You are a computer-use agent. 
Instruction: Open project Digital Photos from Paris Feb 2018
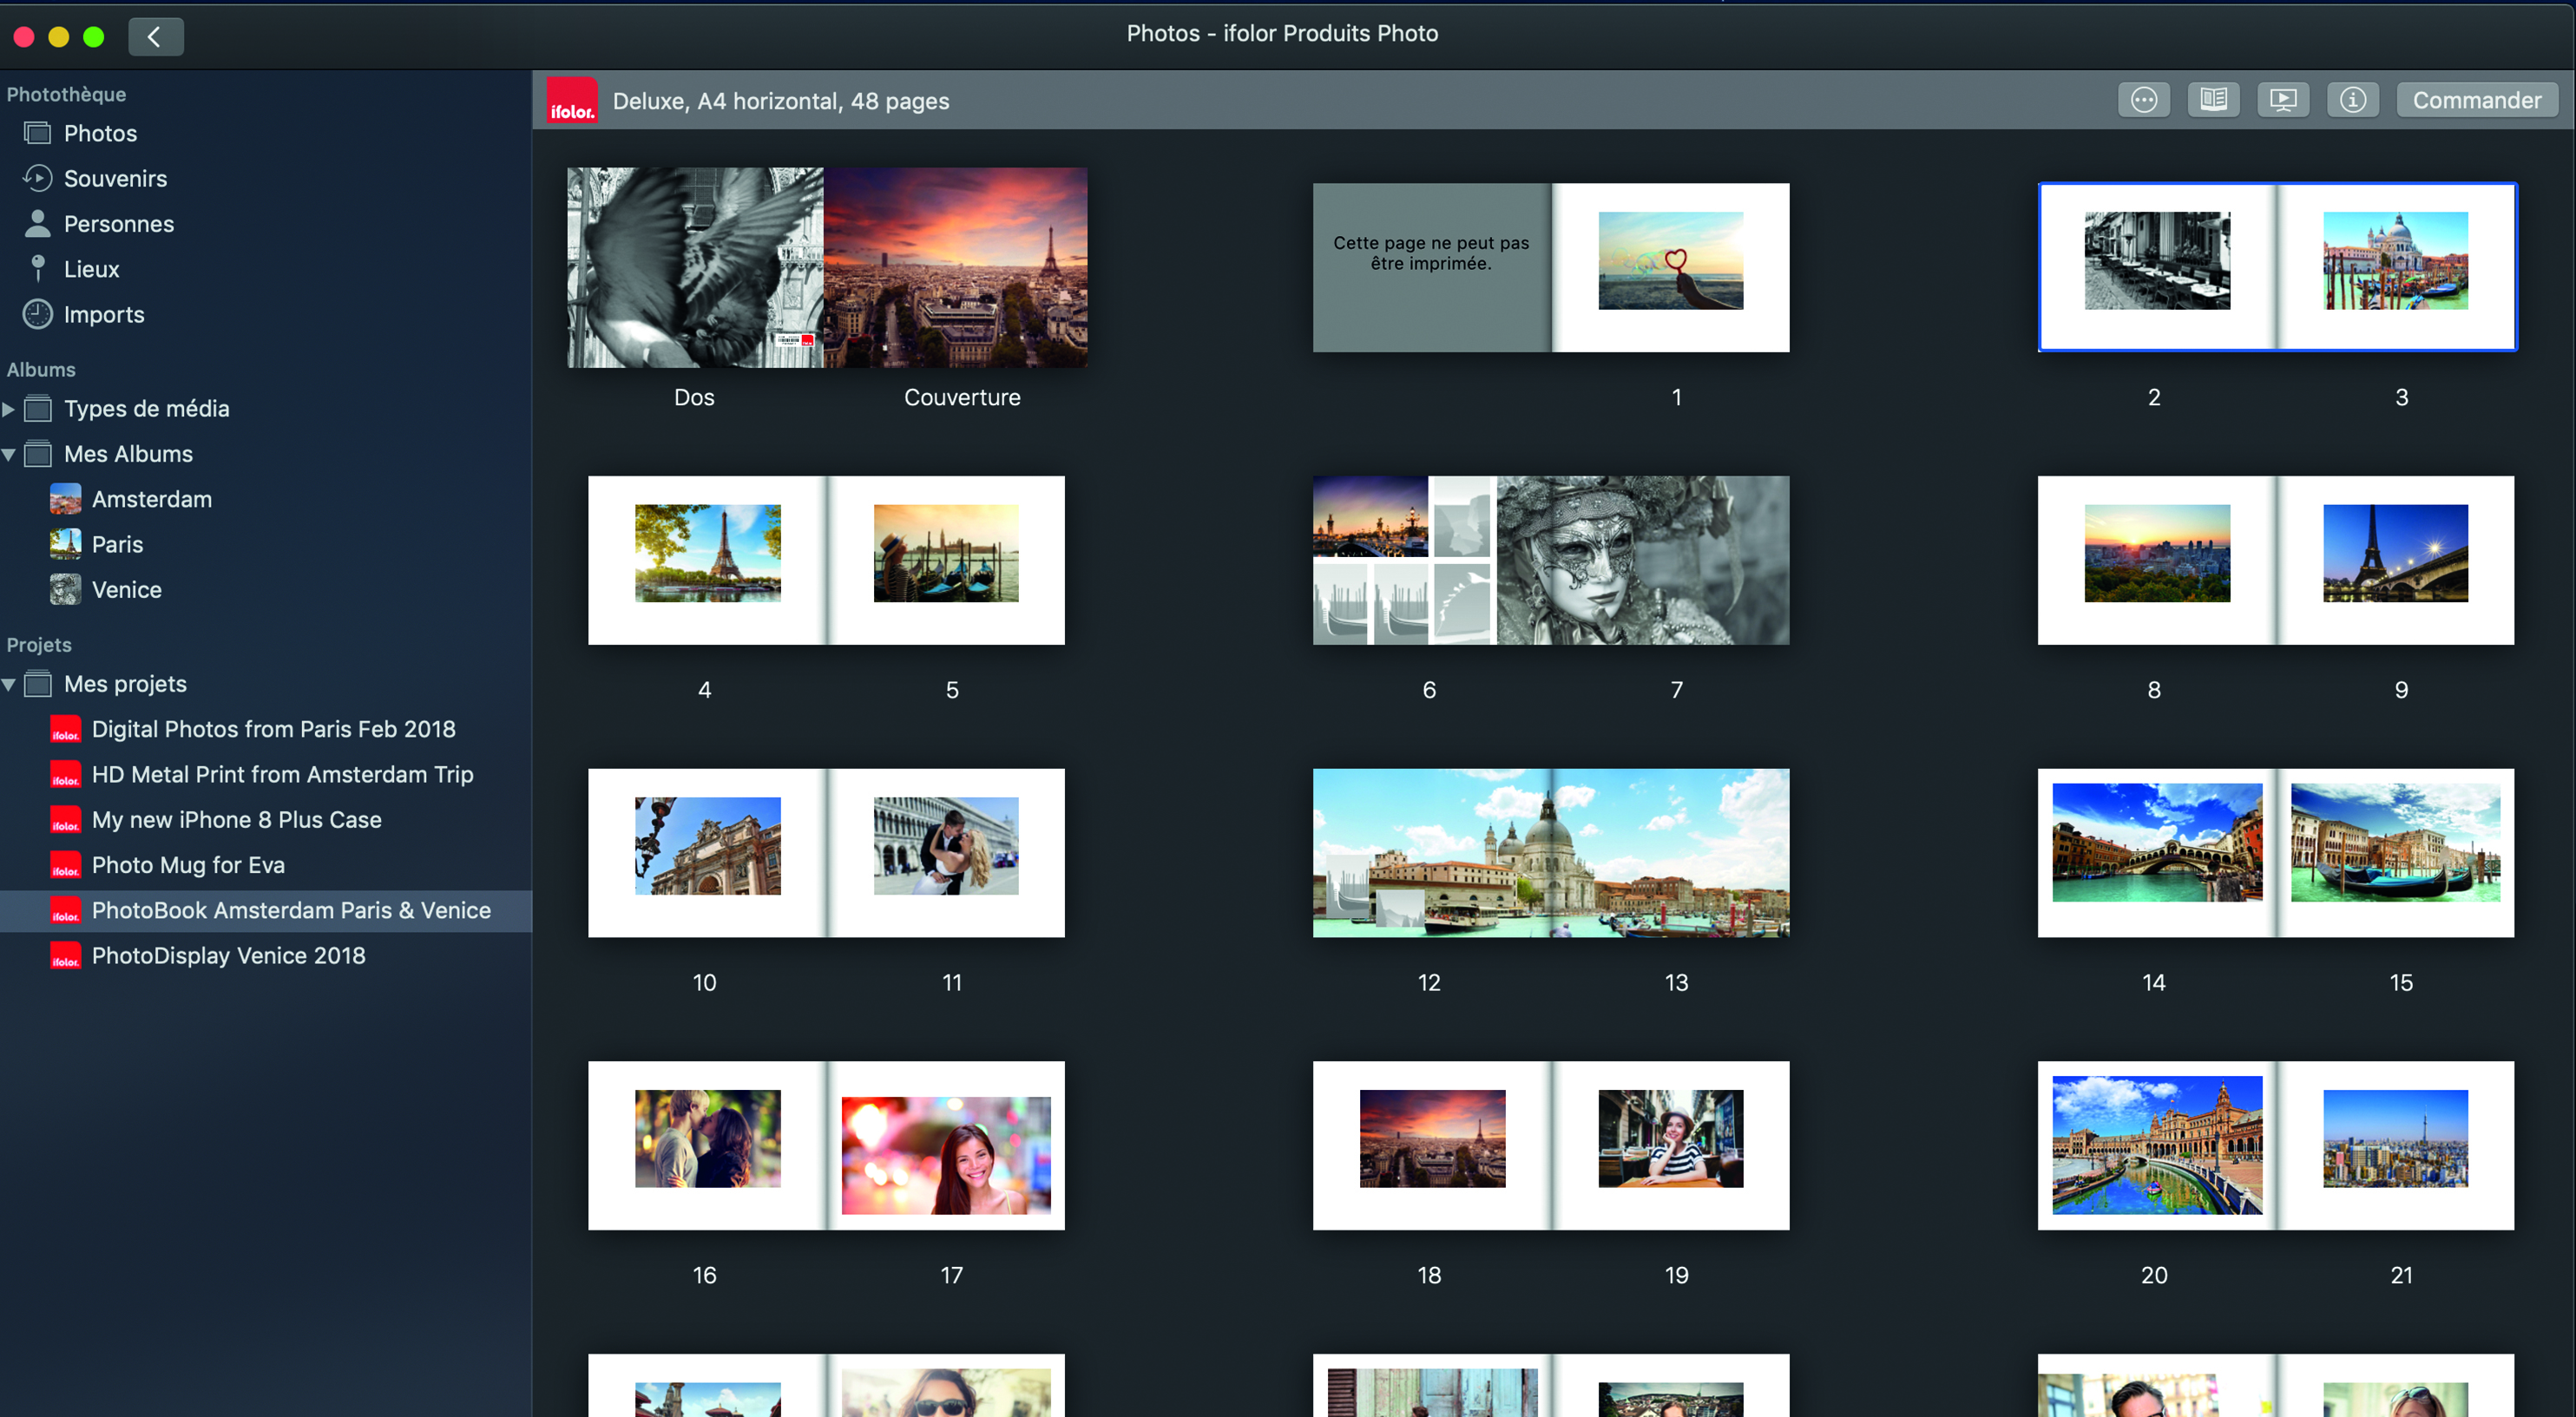(x=273, y=729)
